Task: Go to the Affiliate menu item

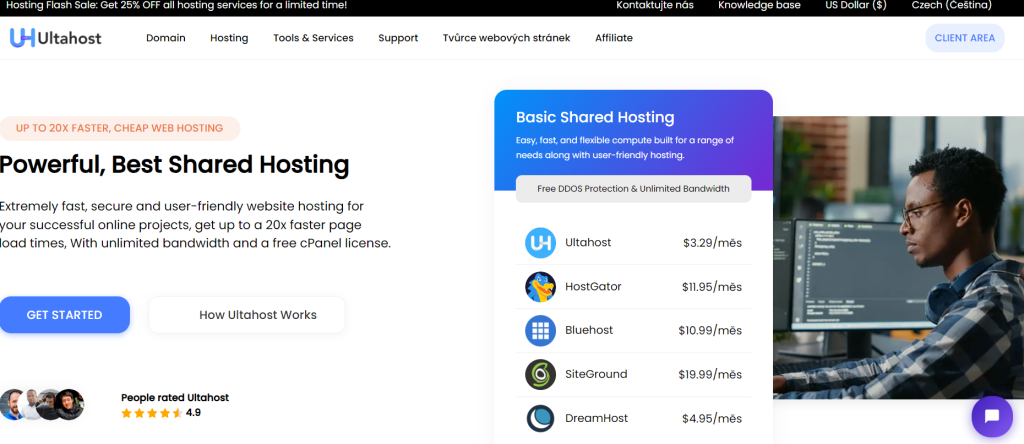Action: (x=613, y=38)
